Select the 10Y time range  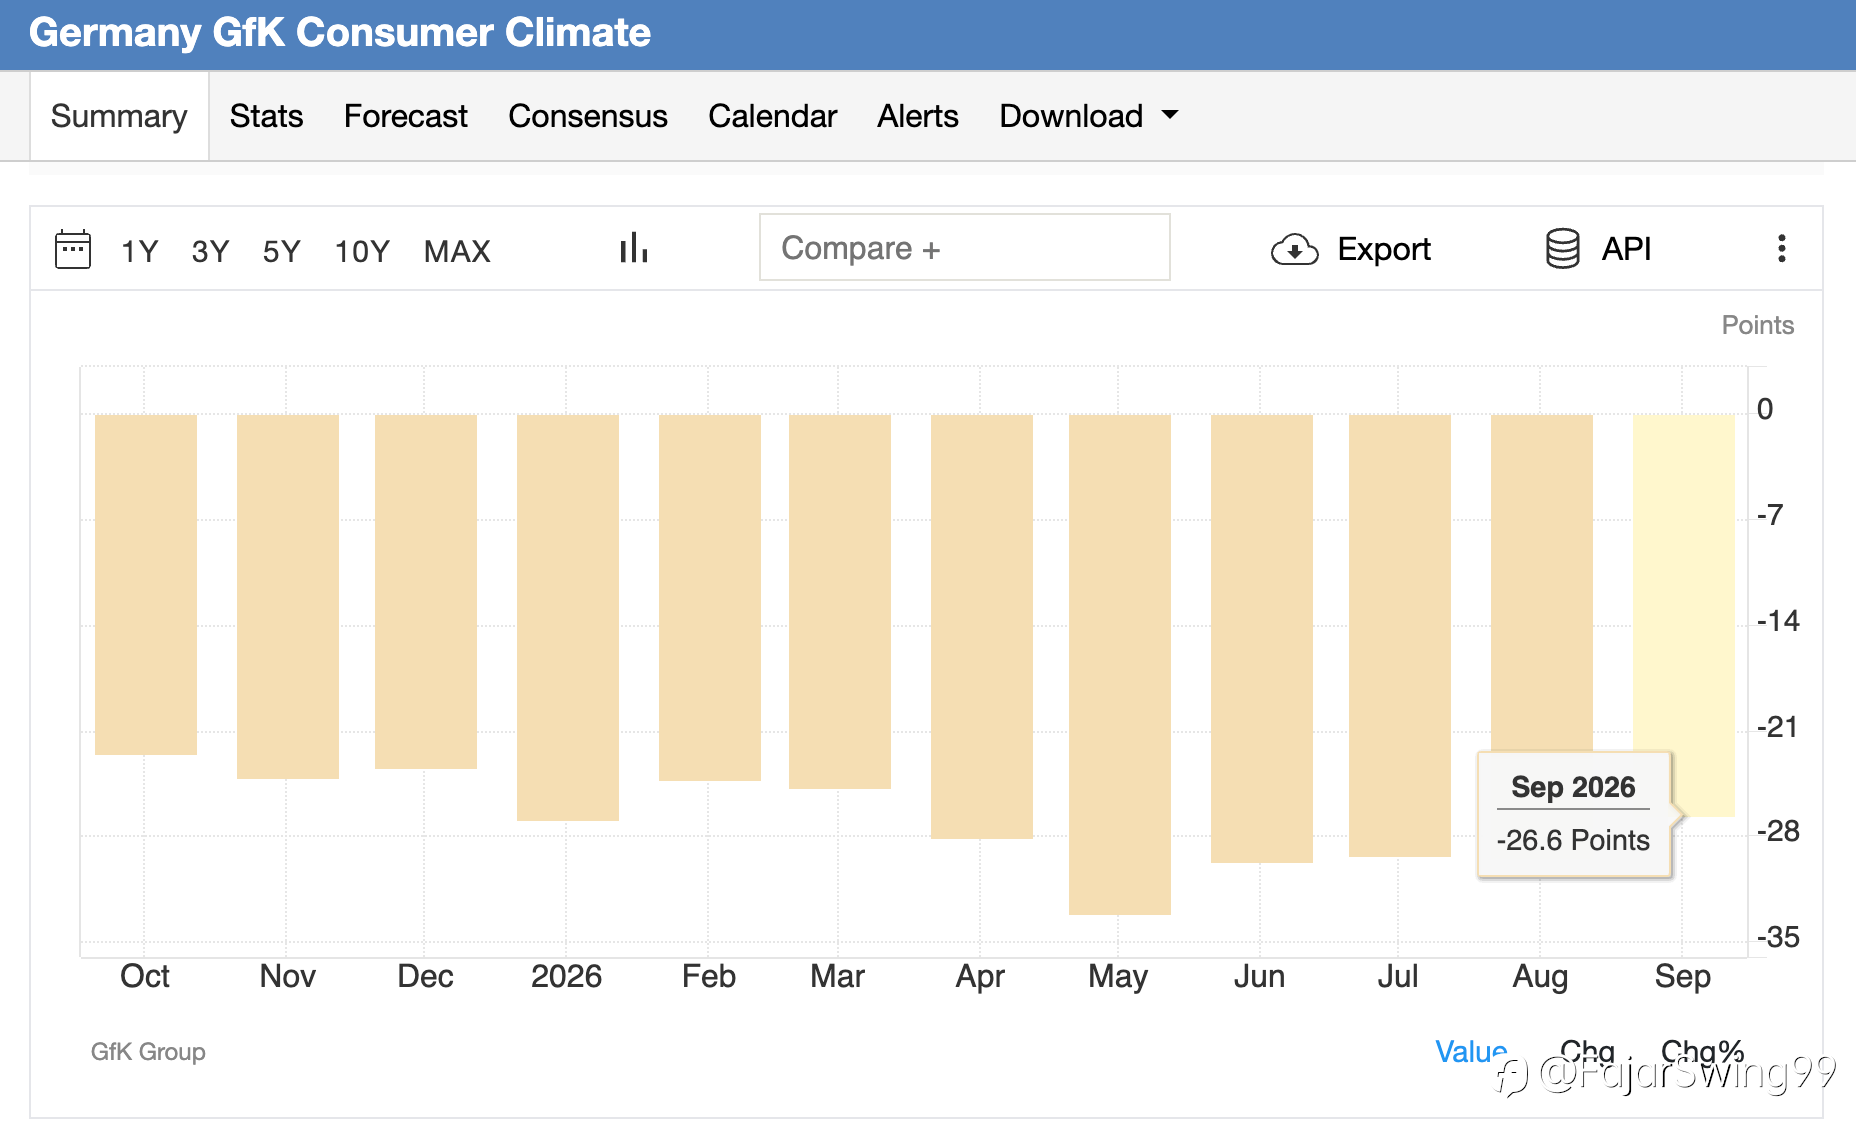362,251
